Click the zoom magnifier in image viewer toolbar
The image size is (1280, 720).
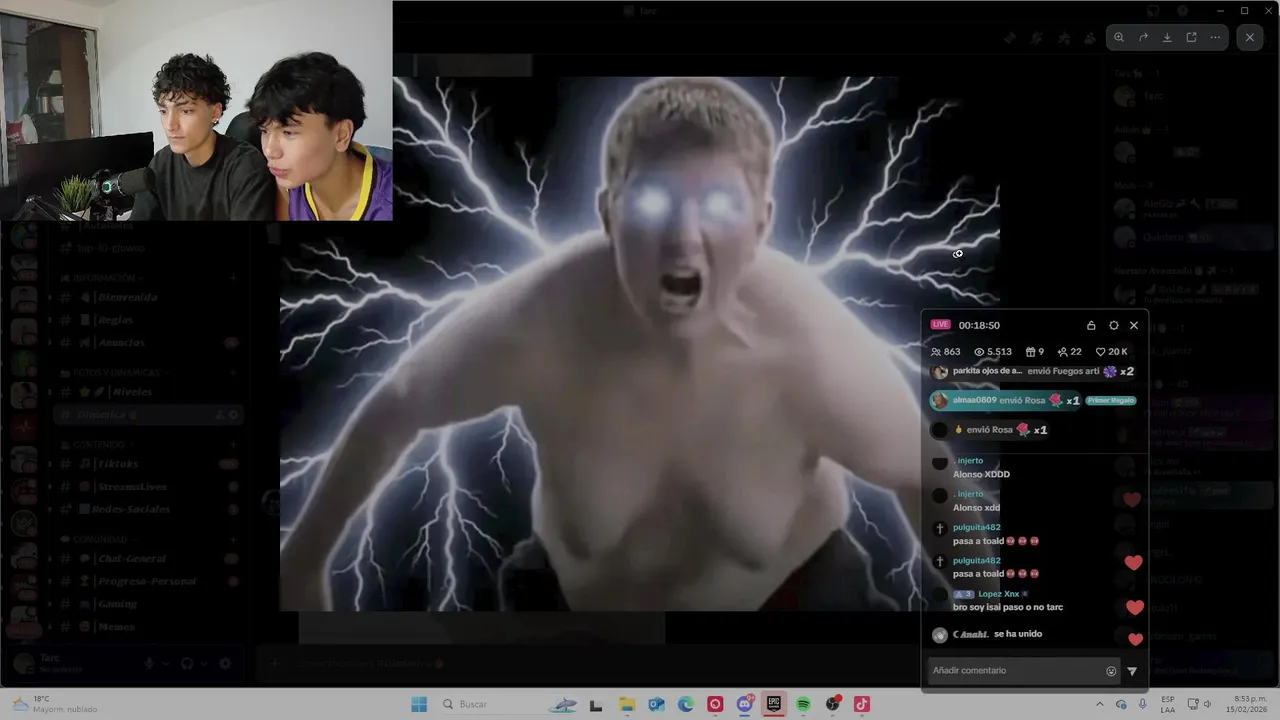click(1119, 37)
